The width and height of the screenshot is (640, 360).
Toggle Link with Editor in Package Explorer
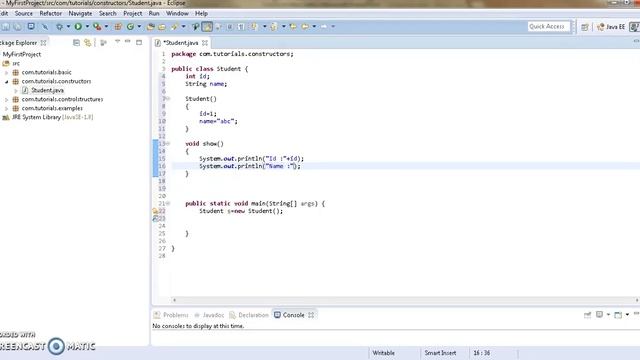click(x=87, y=42)
